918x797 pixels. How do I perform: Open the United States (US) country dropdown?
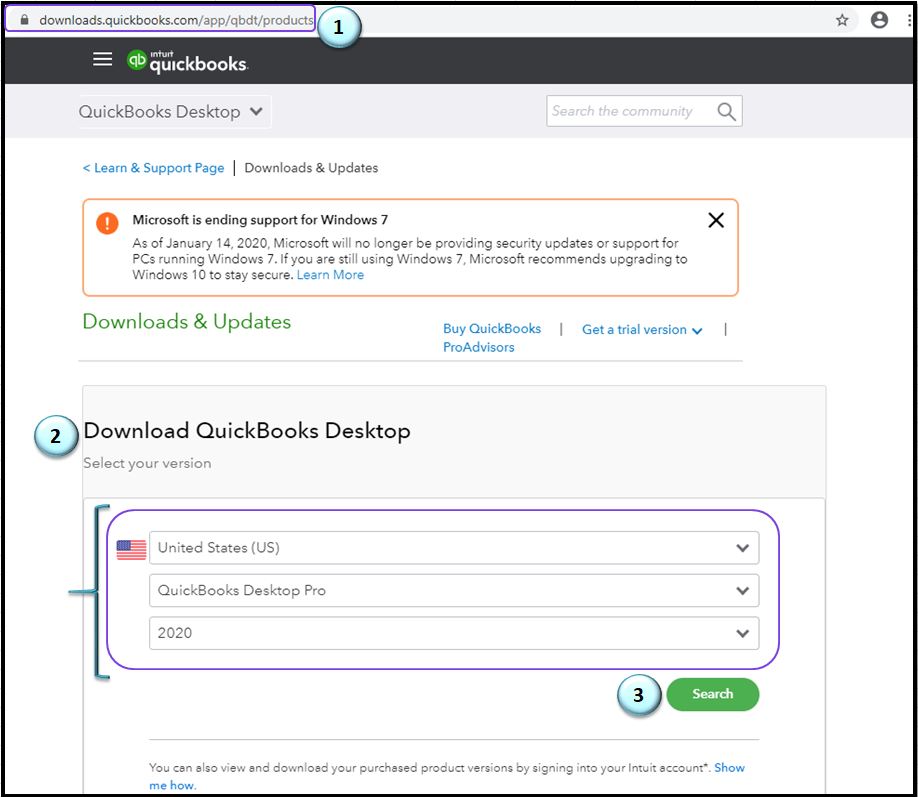[x=454, y=548]
